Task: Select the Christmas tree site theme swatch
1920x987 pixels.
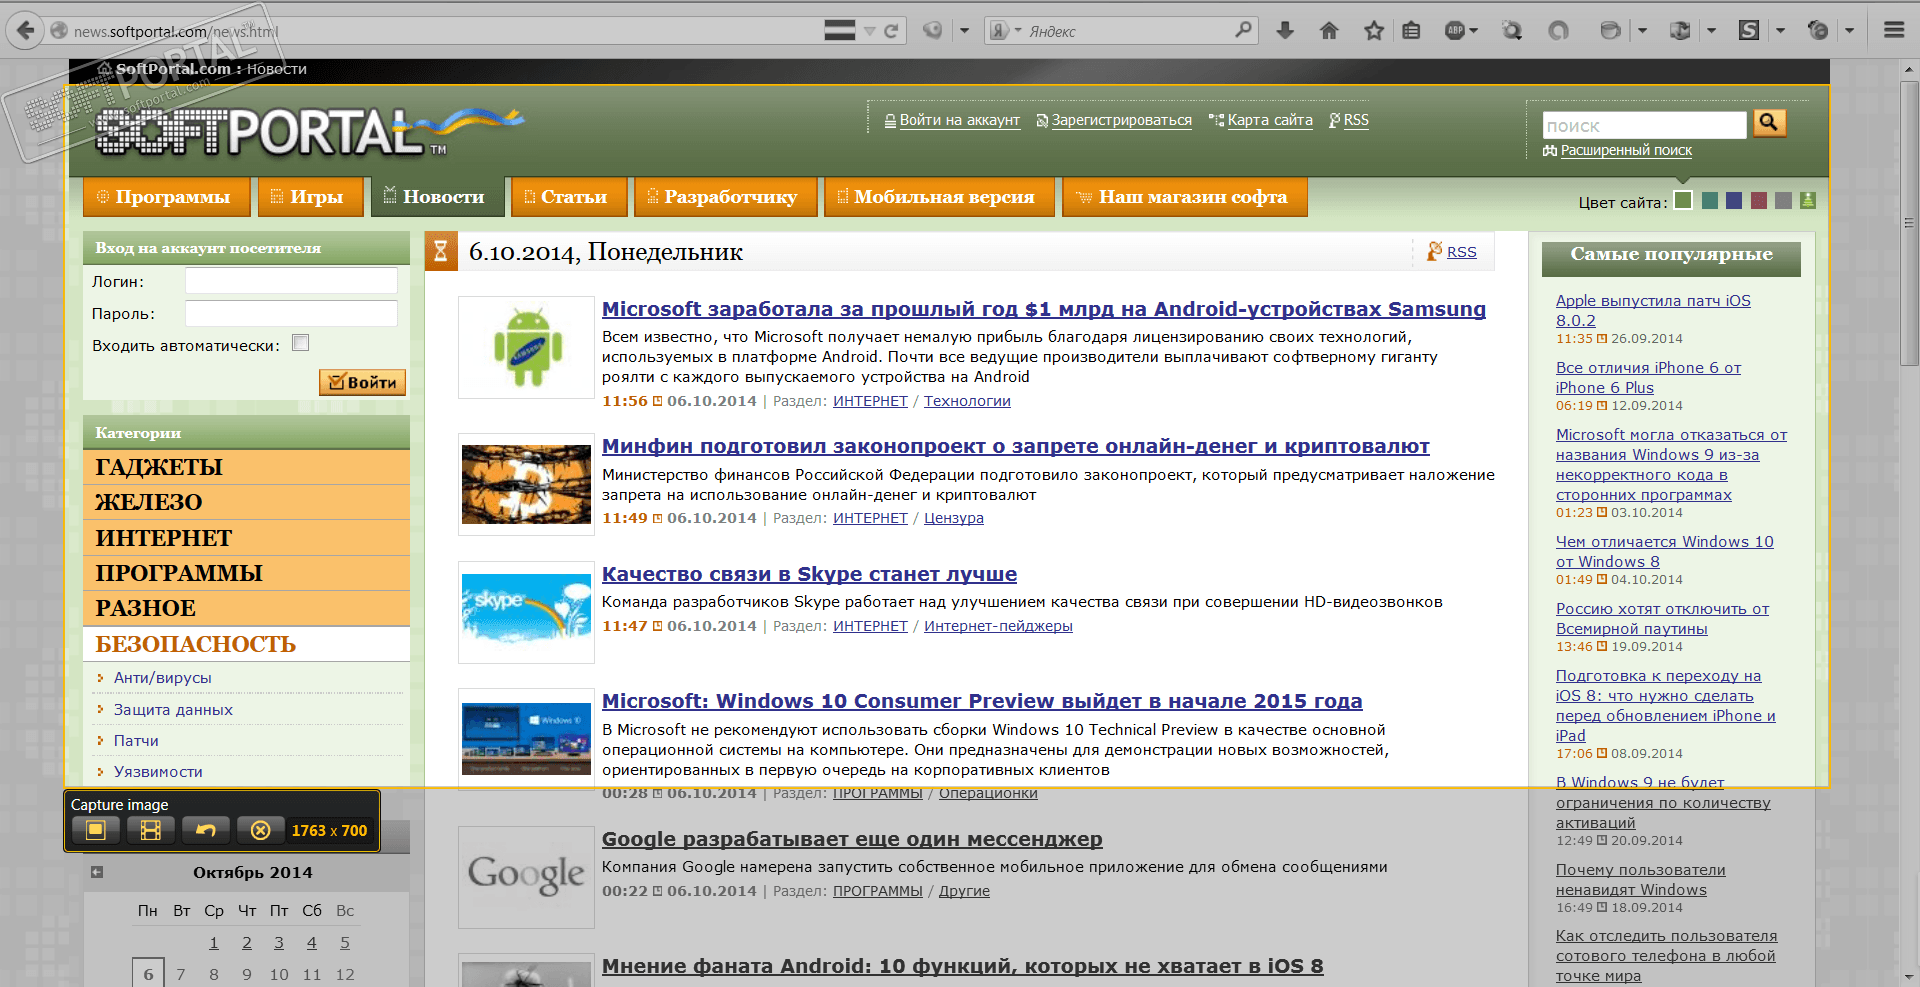Action: click(x=1807, y=200)
